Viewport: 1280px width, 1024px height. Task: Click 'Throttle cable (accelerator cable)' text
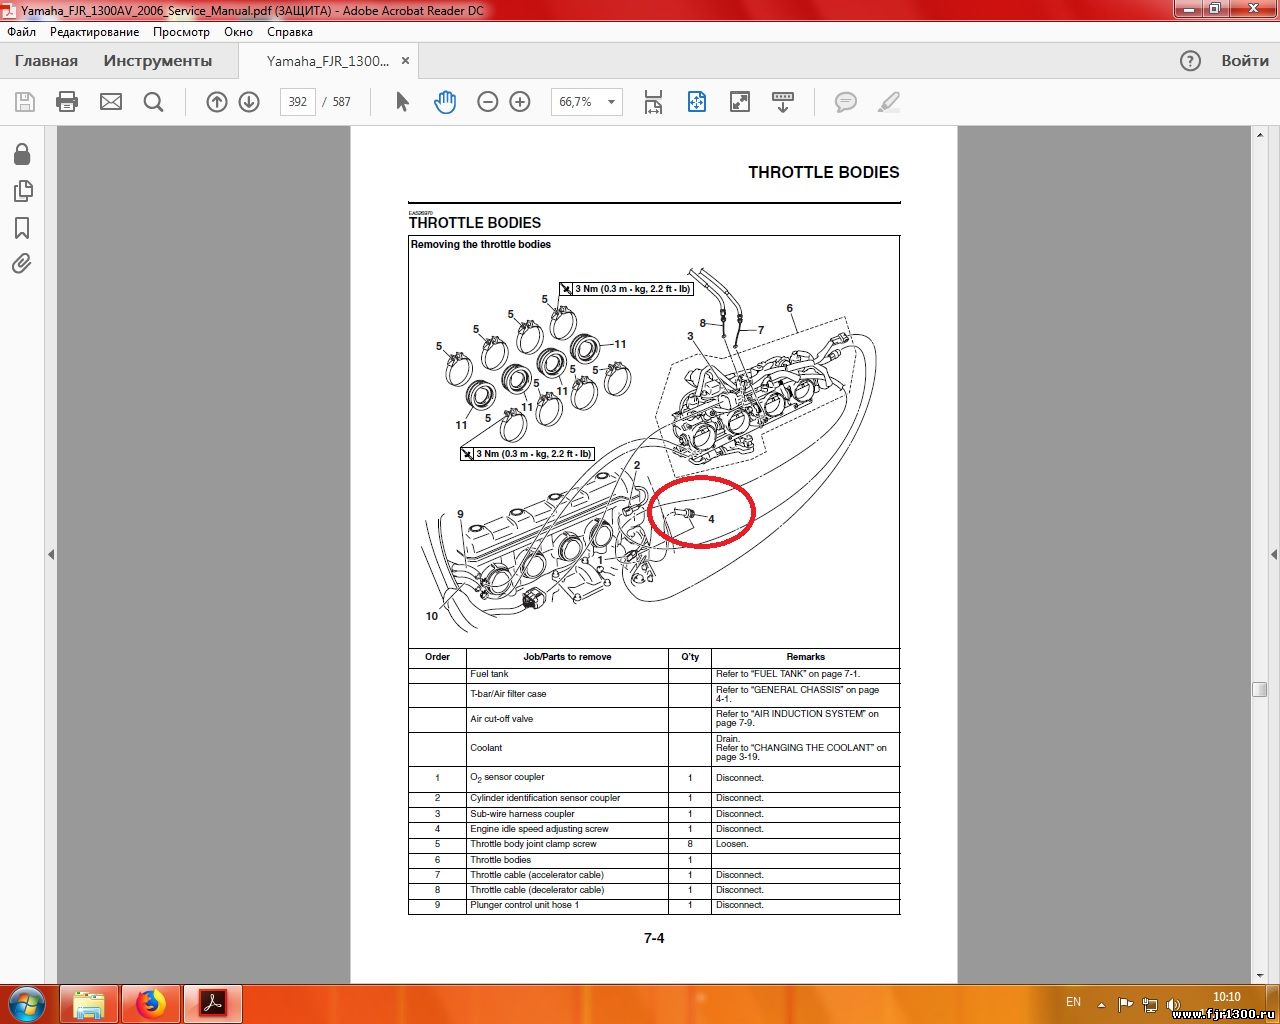coord(537,875)
